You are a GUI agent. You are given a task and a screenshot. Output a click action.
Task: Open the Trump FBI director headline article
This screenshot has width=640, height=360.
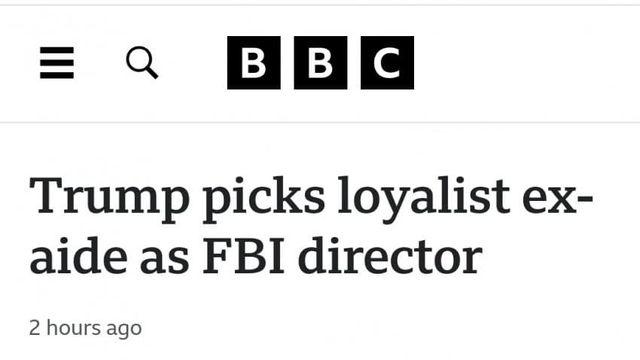tap(311, 226)
